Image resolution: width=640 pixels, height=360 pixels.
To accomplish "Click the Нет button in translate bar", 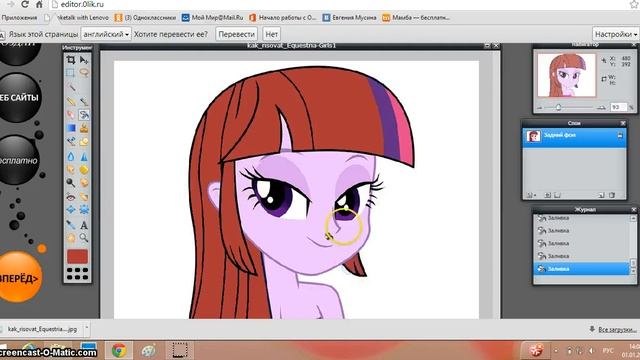I will (271, 34).
